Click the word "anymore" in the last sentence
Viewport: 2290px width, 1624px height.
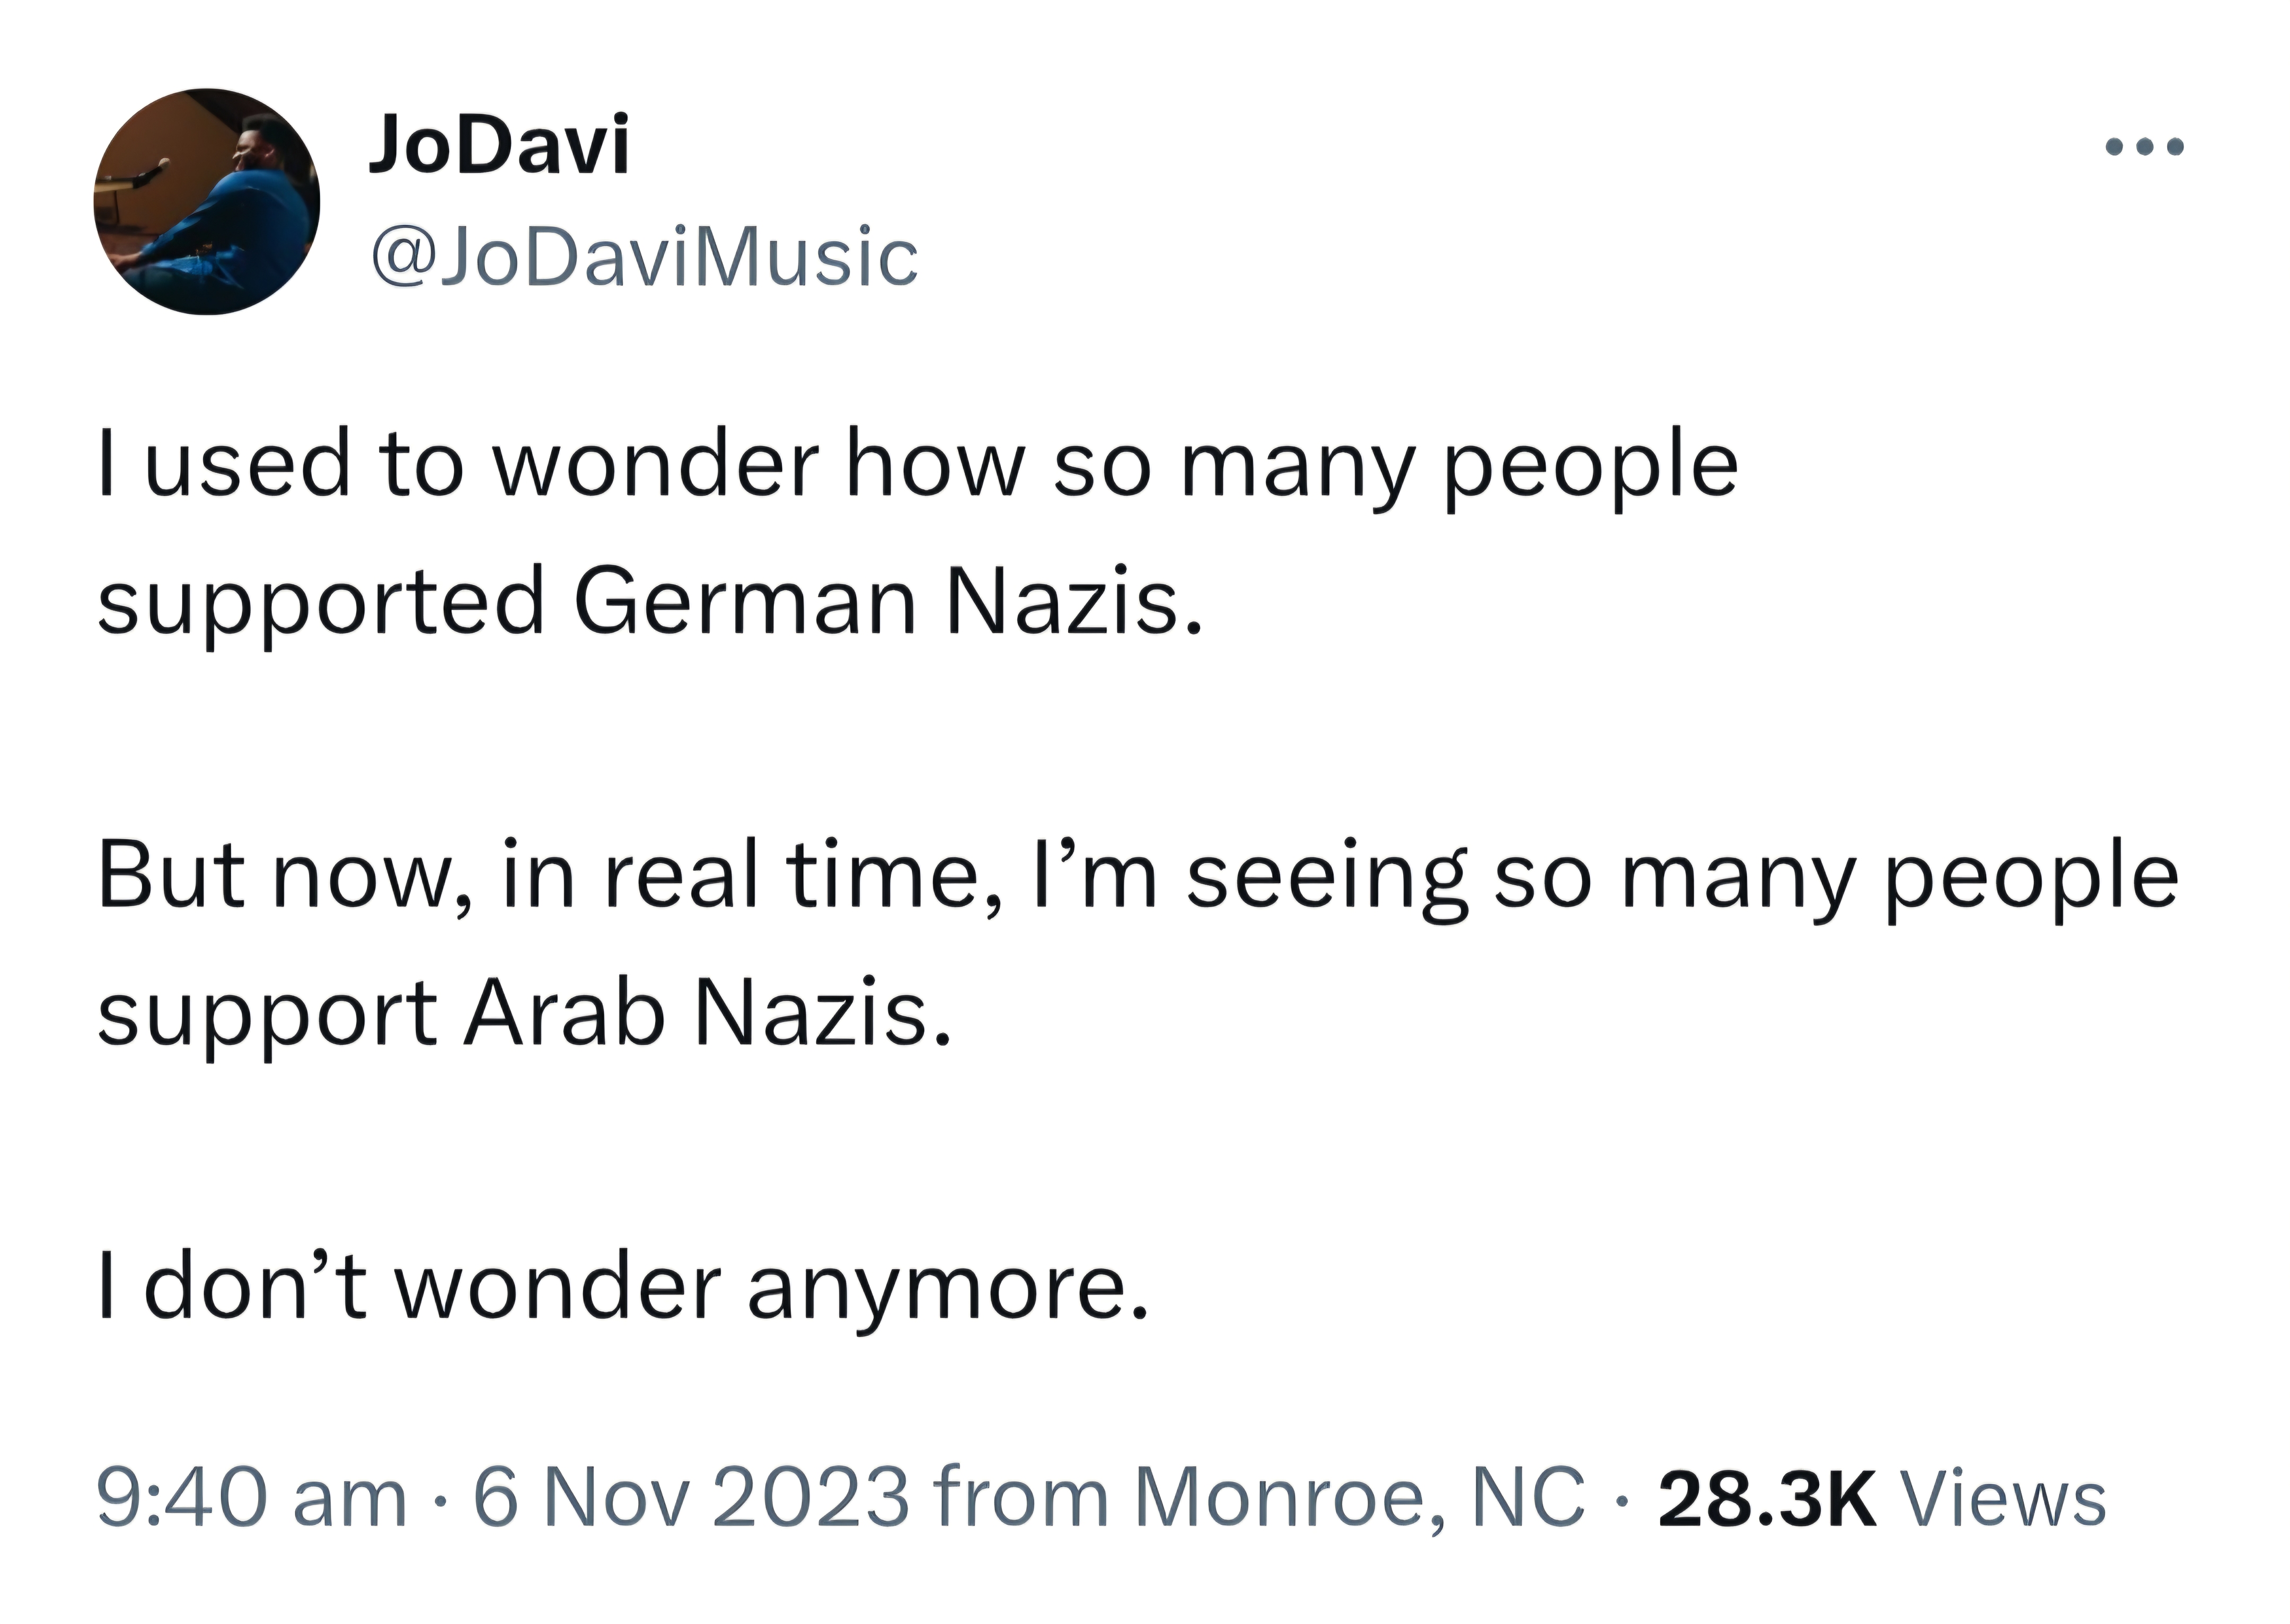click(x=948, y=1292)
